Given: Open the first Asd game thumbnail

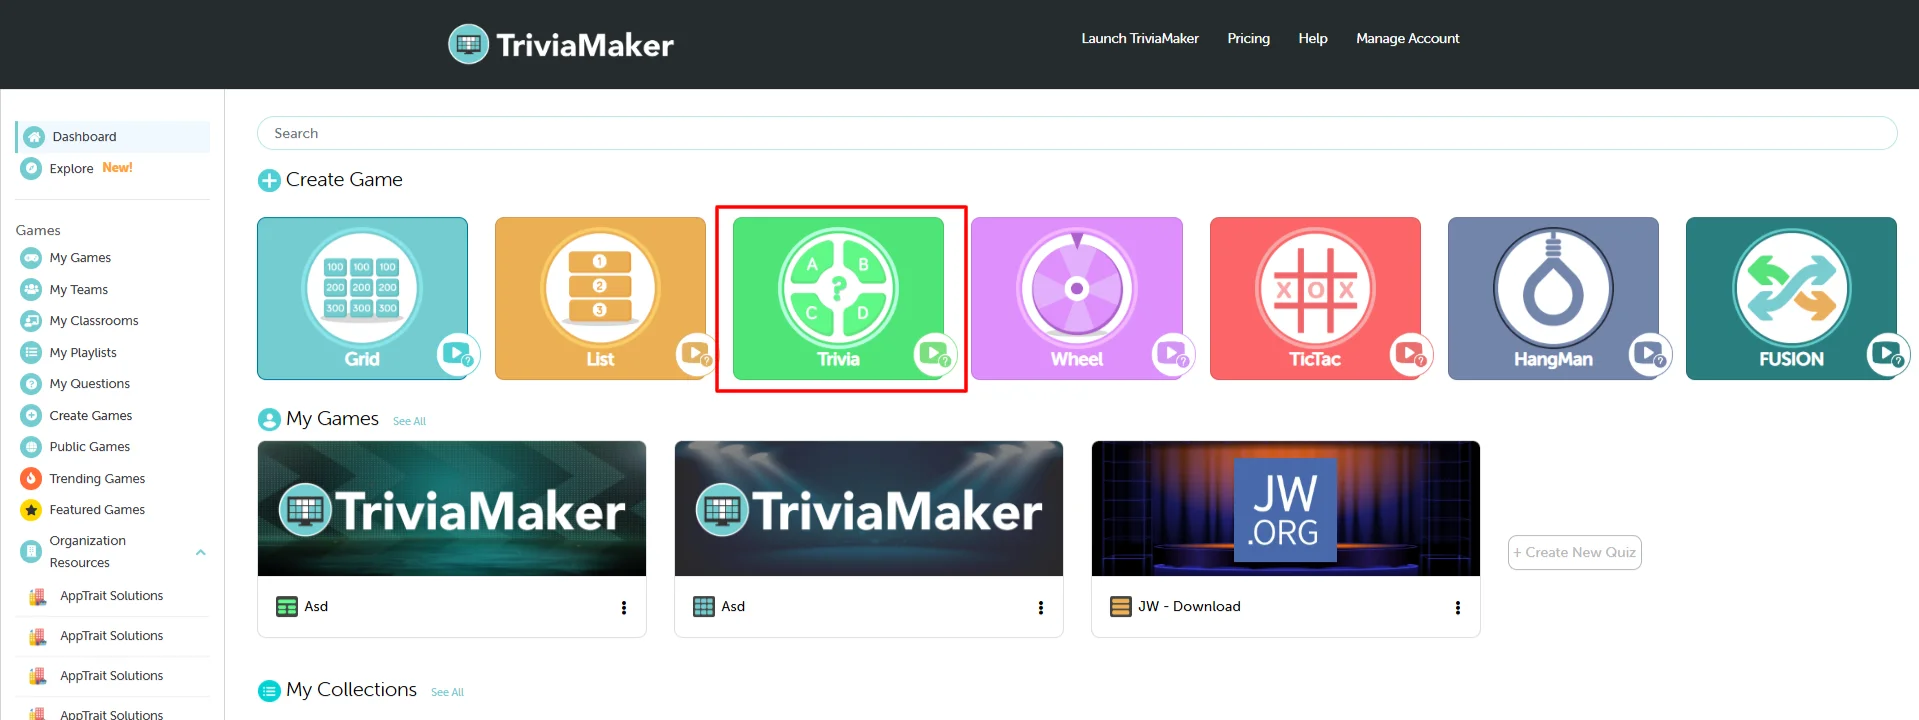Looking at the screenshot, I should 452,509.
